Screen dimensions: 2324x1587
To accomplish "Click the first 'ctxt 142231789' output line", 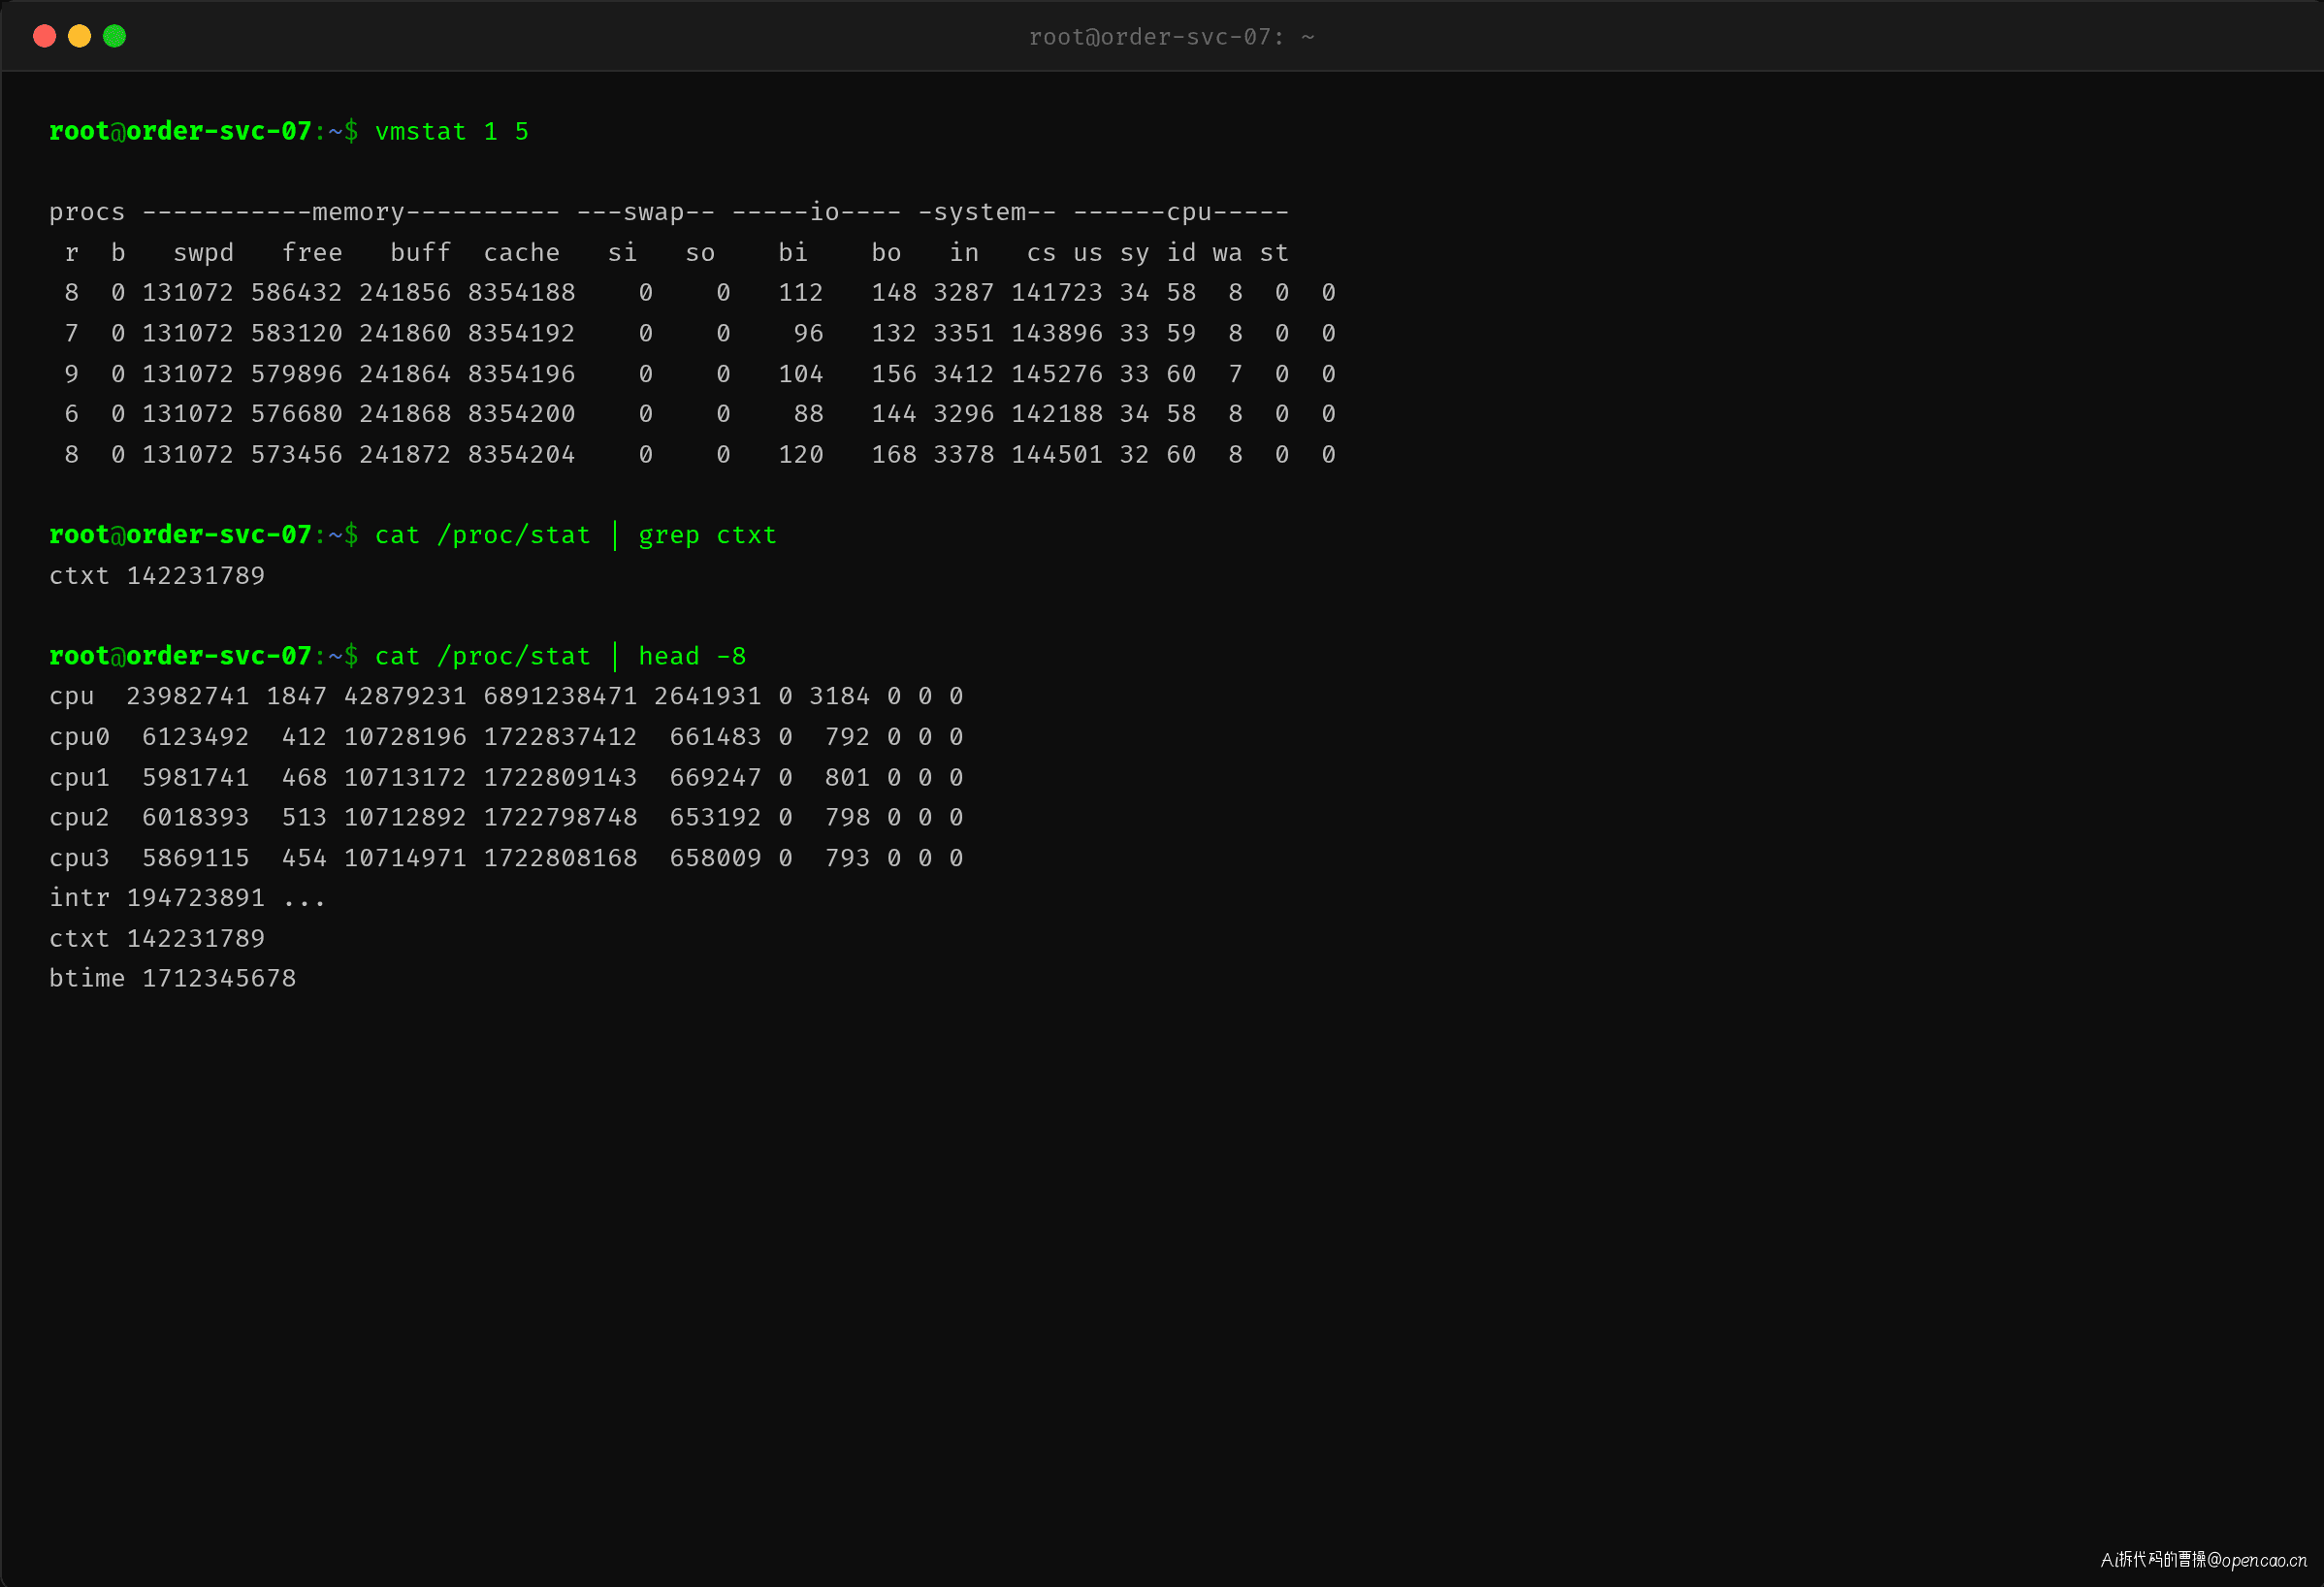I will (x=157, y=576).
